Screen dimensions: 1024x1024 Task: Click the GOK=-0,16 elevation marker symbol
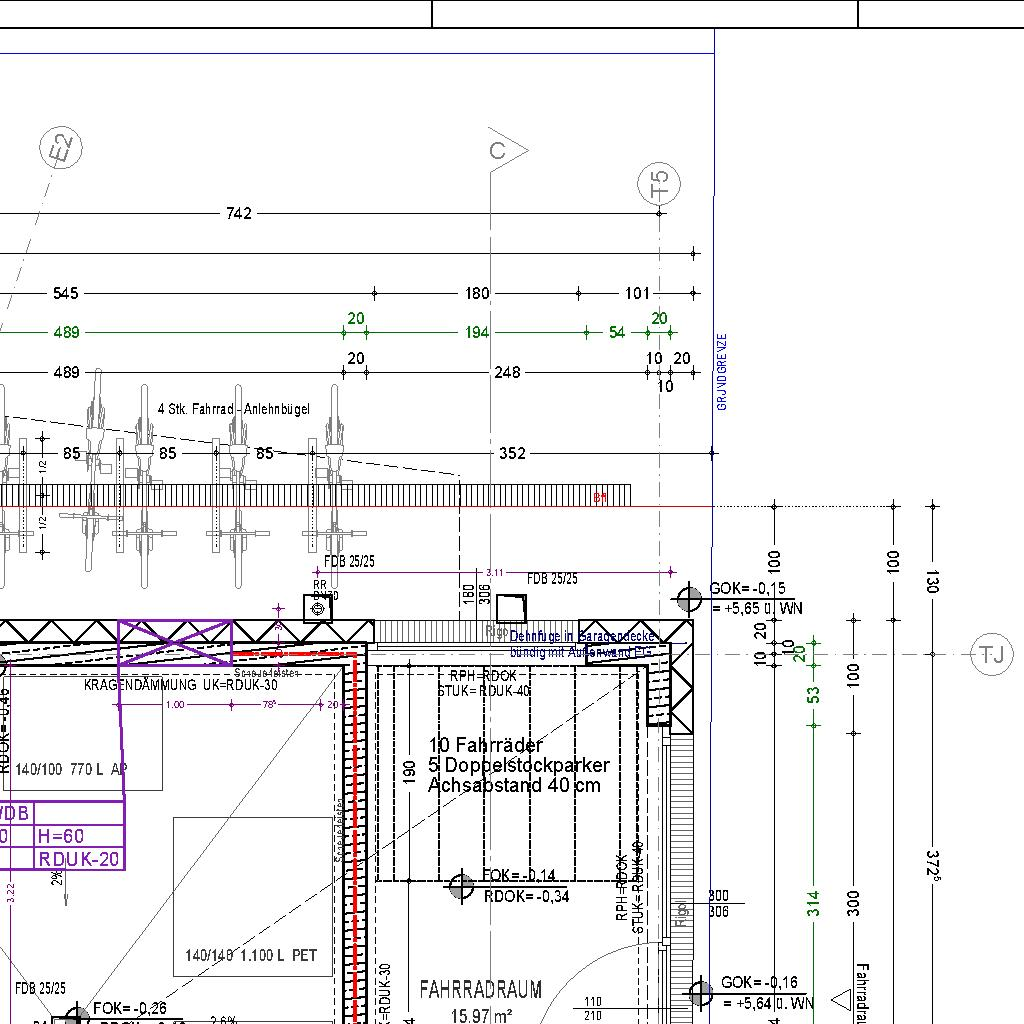(x=701, y=994)
